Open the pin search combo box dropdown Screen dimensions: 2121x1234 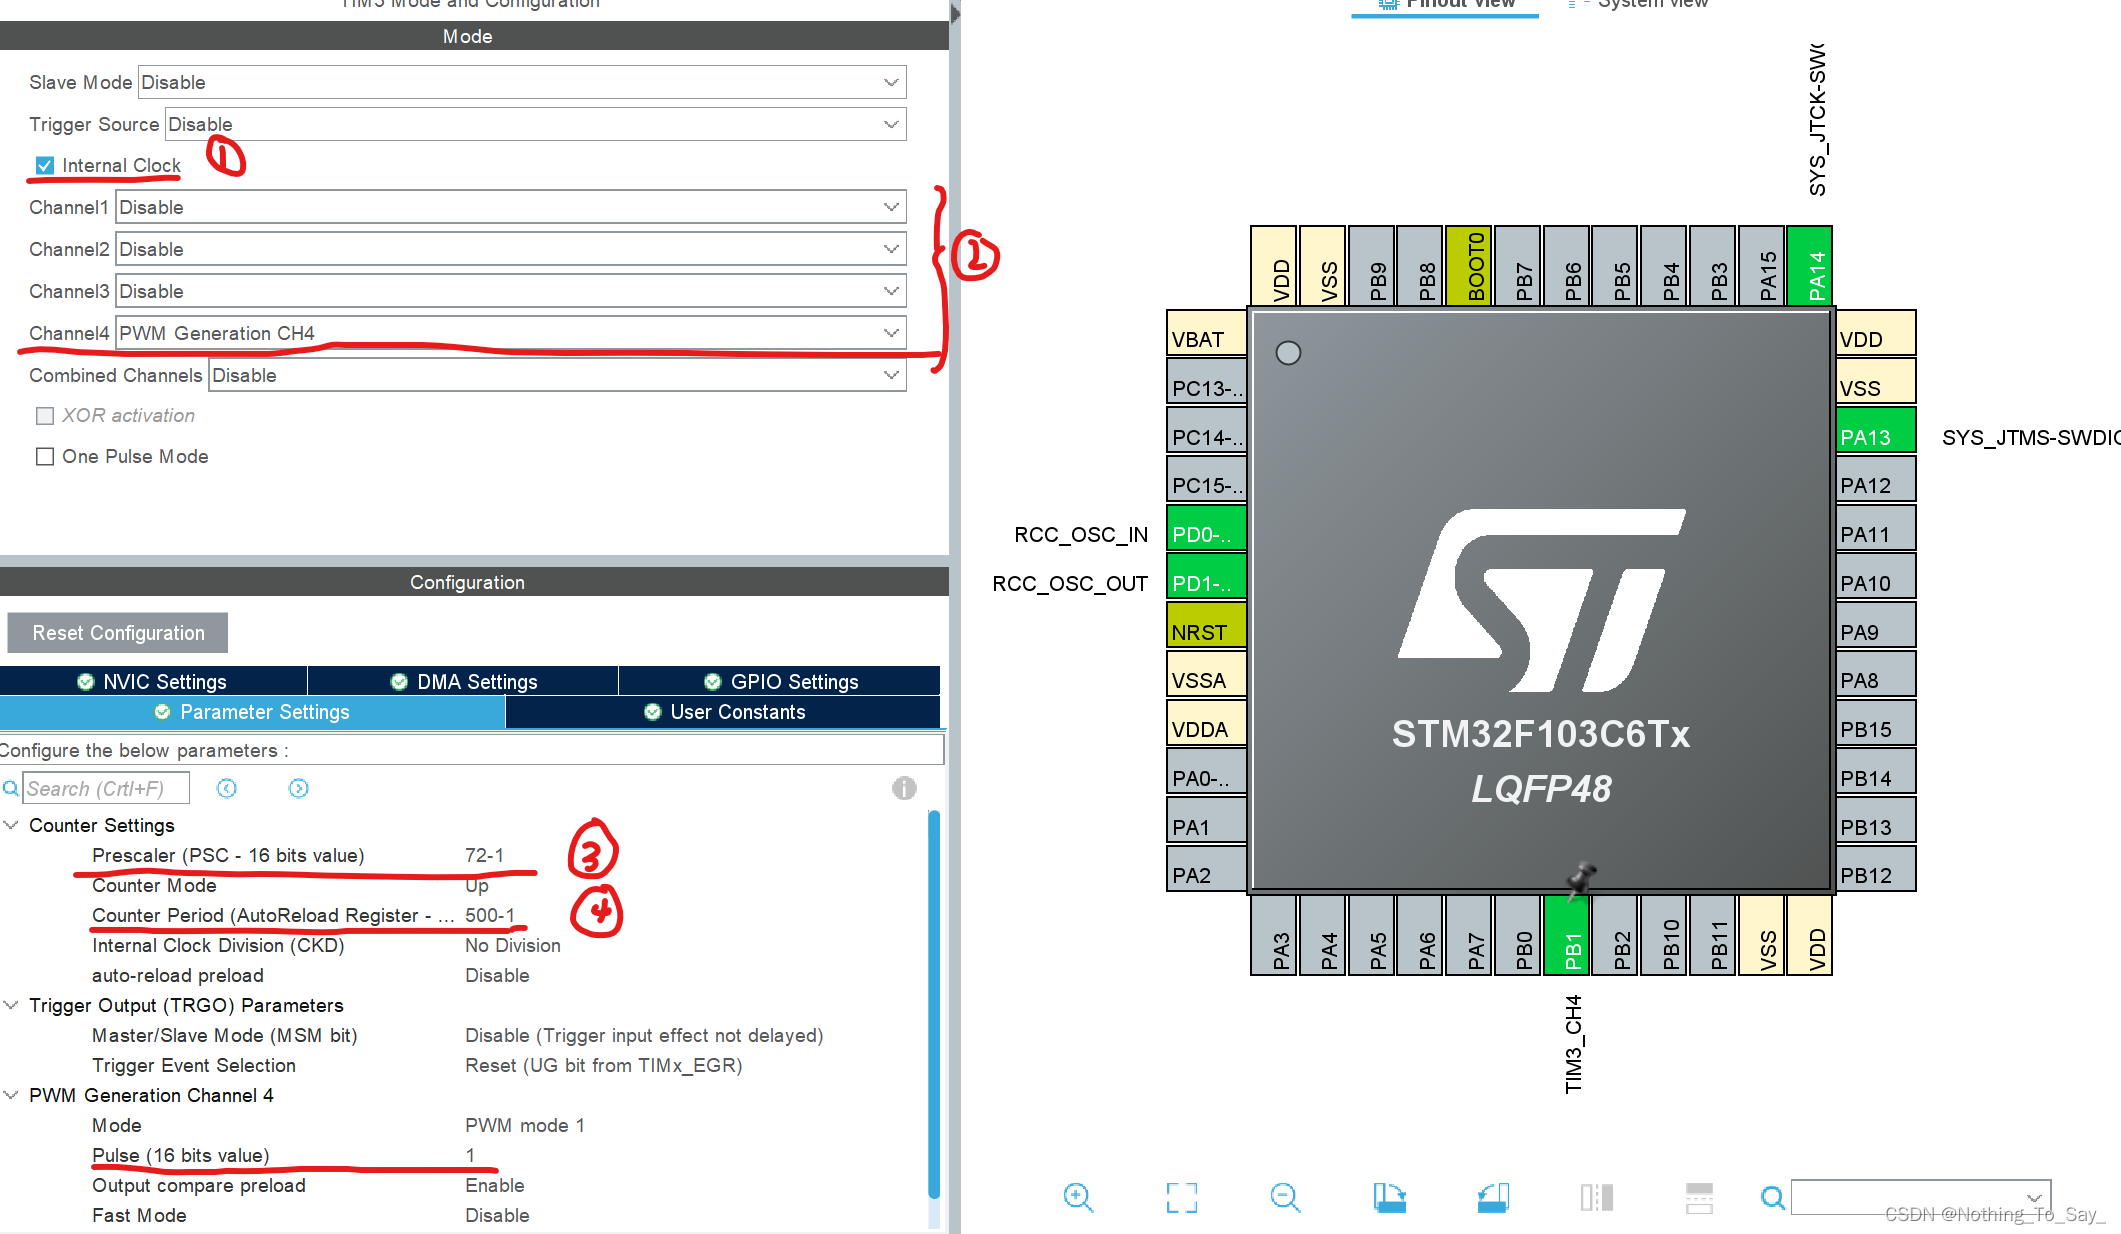(2033, 1197)
